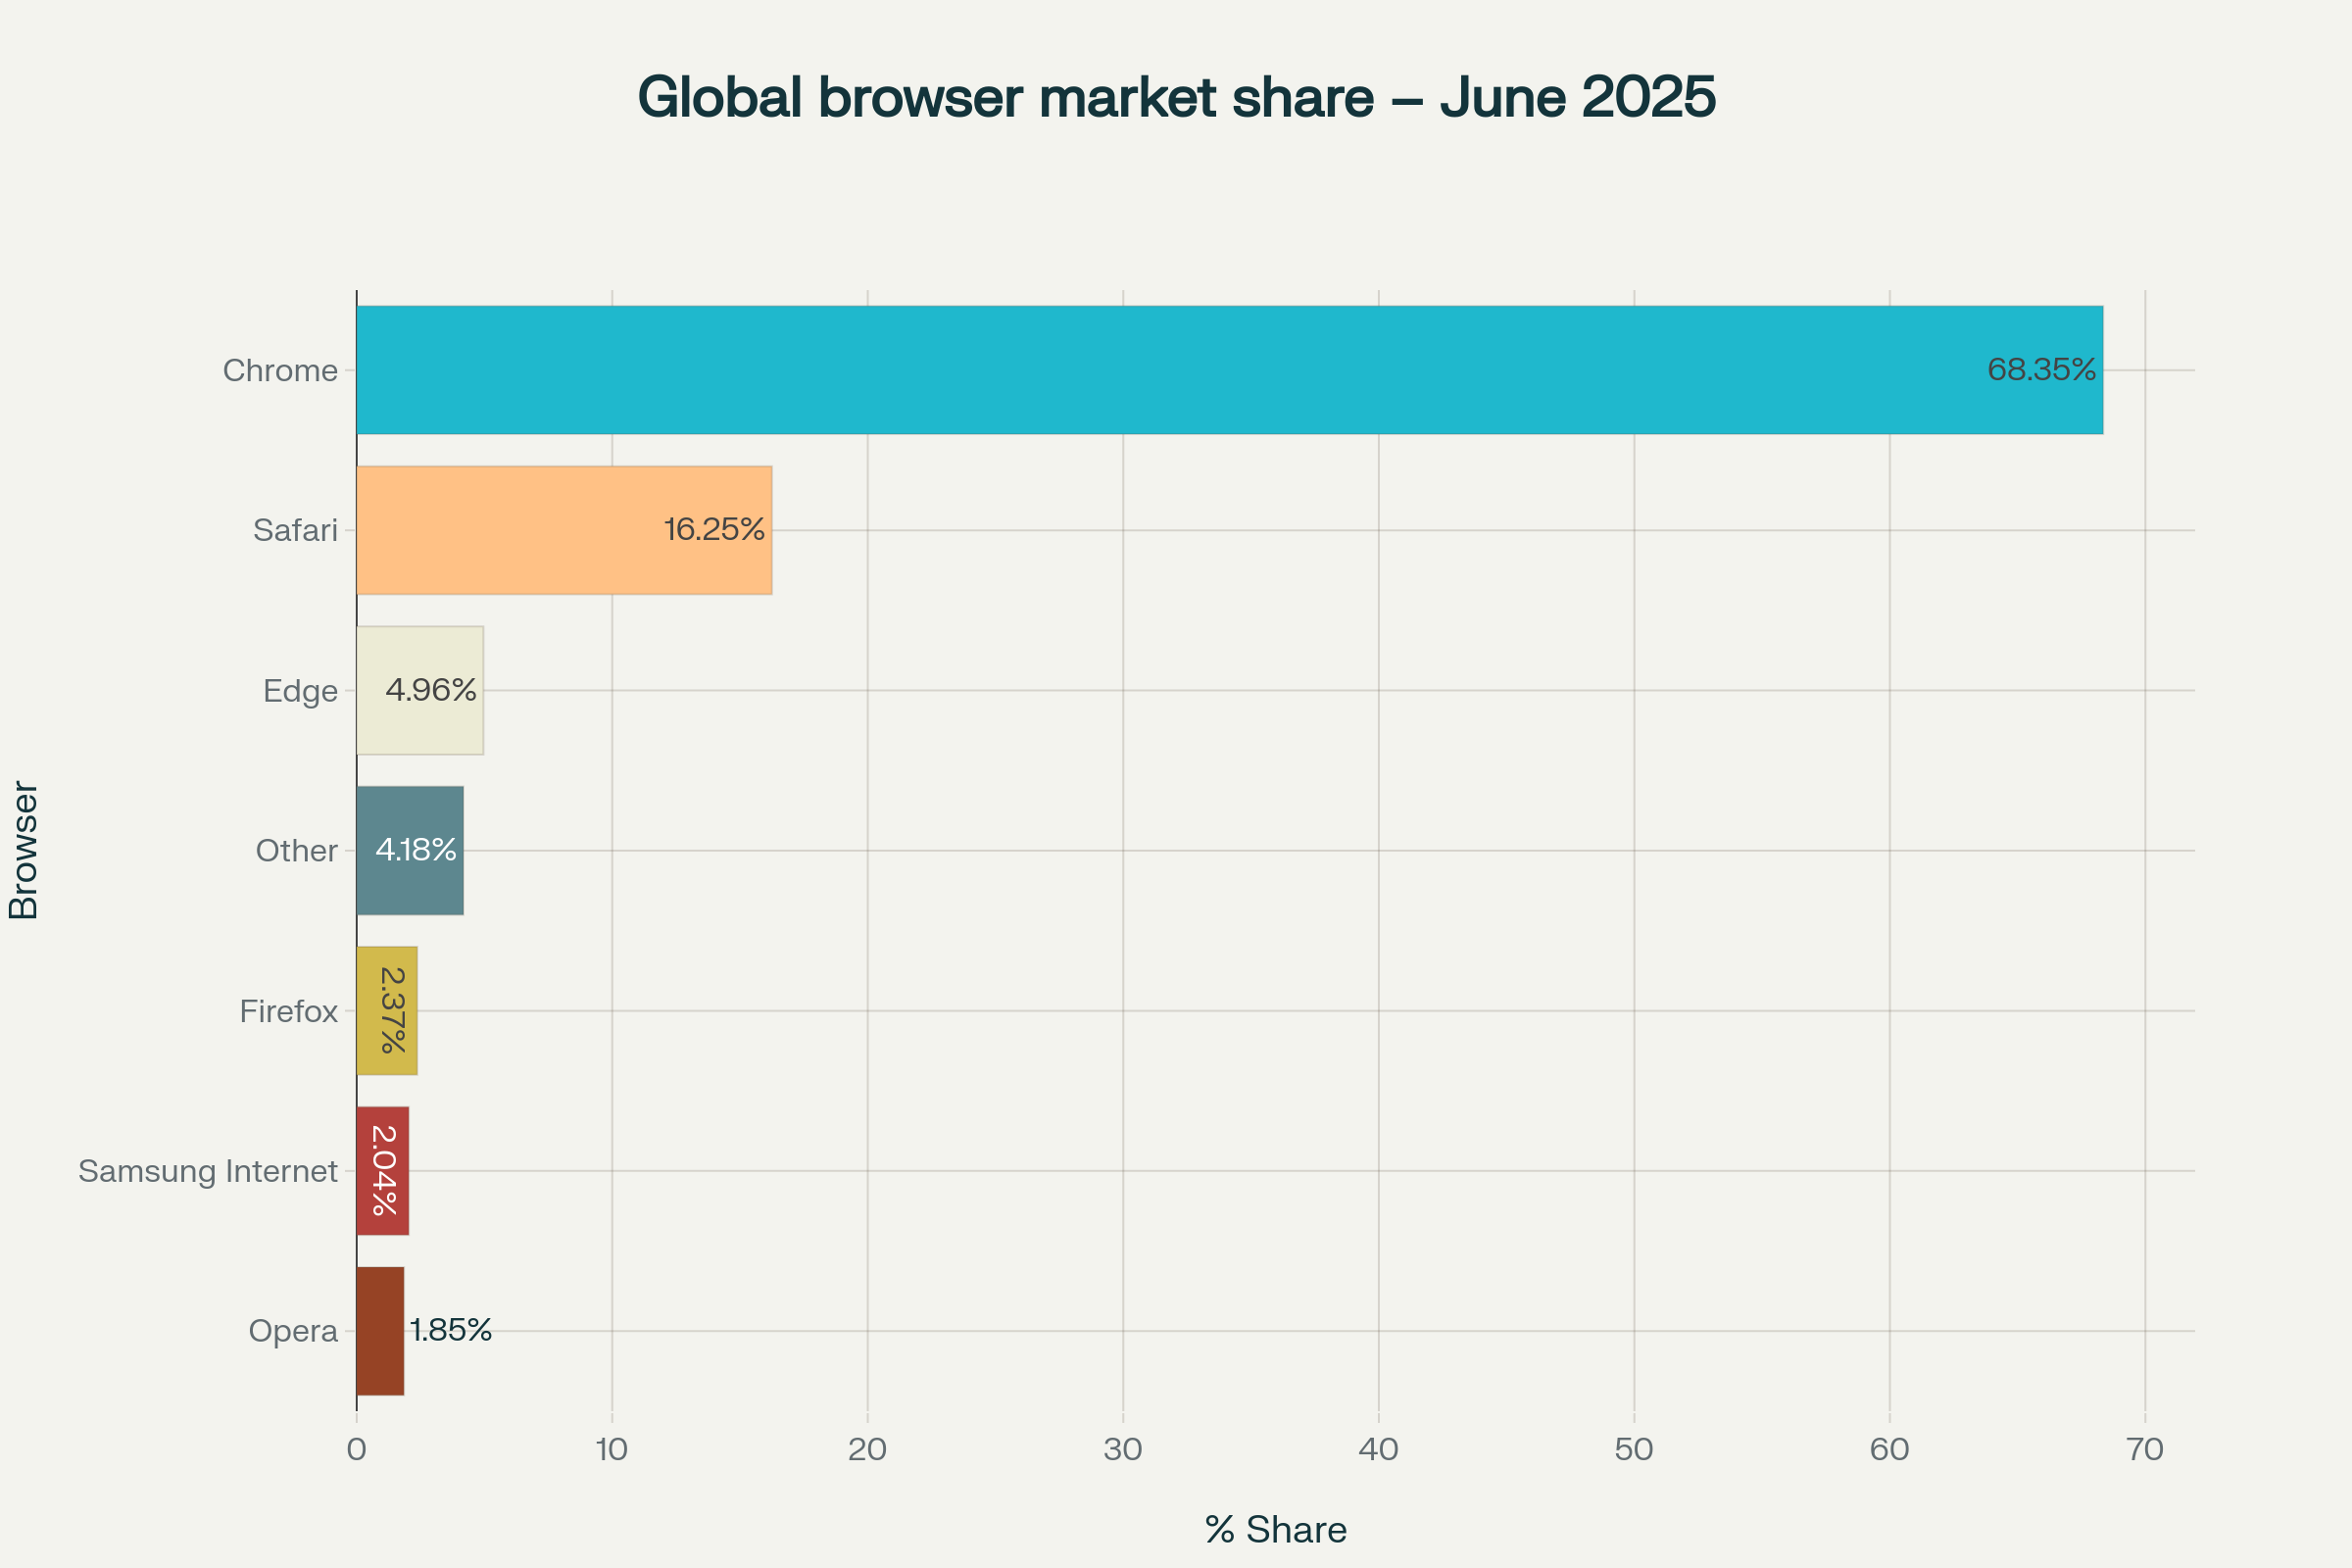This screenshot has width=2352, height=1568.
Task: Click the Opera brown bar
Action: click(x=380, y=1331)
